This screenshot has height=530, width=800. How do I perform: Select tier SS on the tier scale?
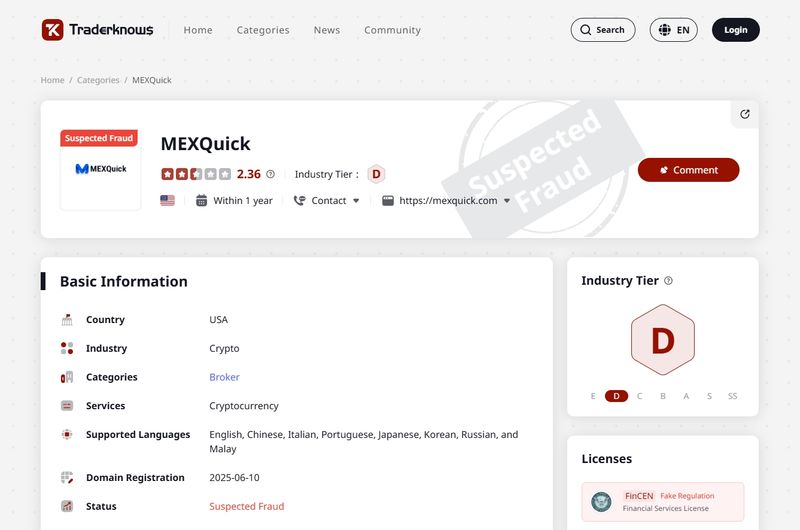coord(733,396)
